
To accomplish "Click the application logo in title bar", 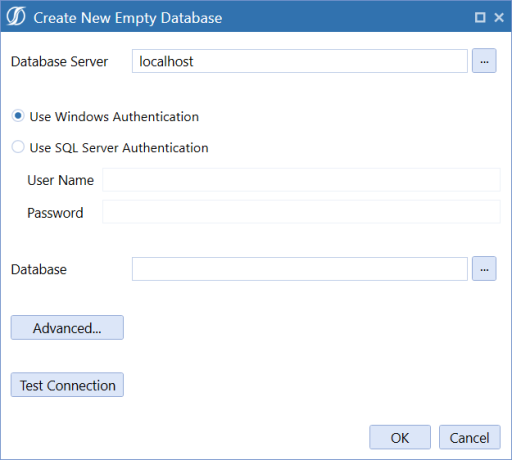I will [16, 16].
